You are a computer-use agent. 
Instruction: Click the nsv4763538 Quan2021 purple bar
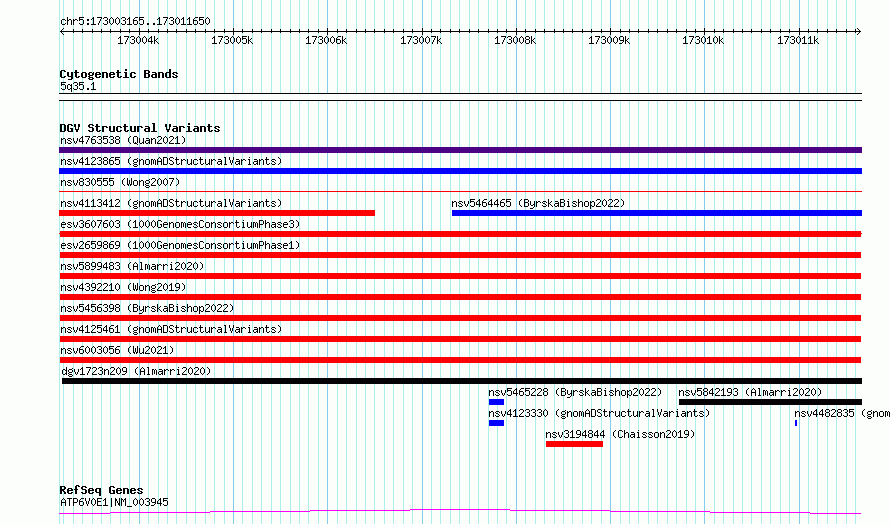tap(461, 150)
